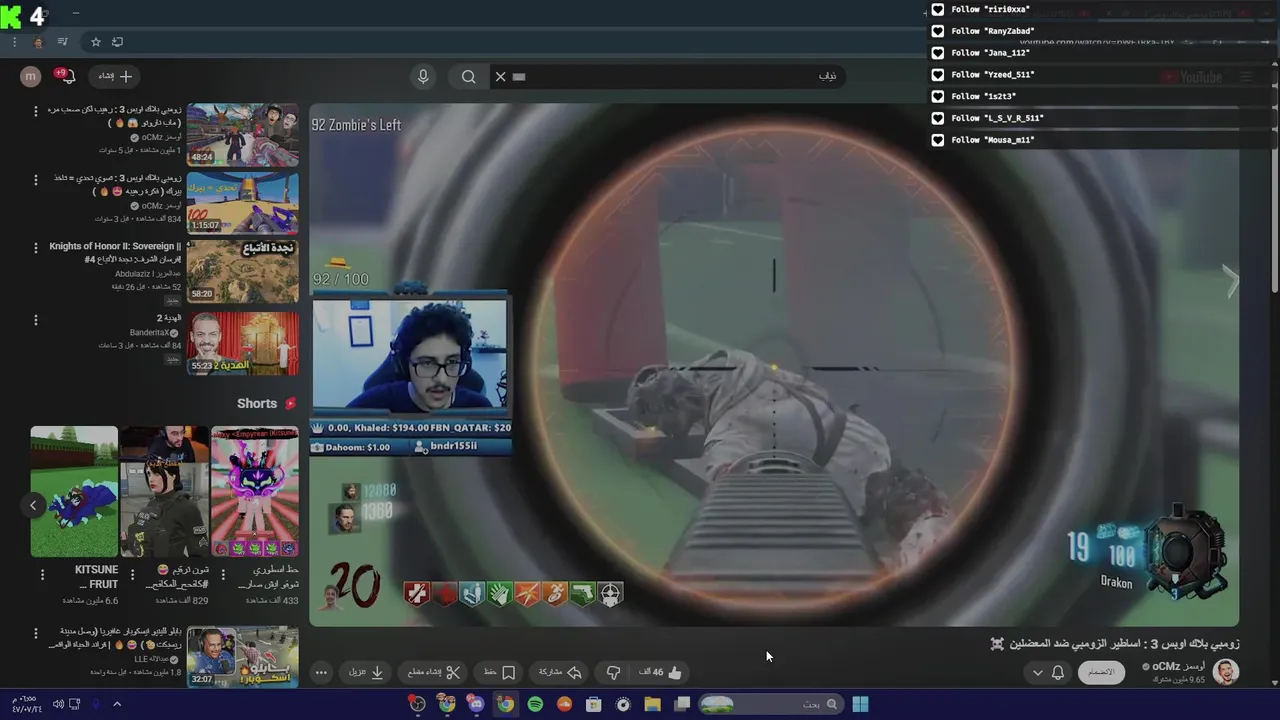Open the YouTube hamburger guide menu
Viewport: 1280px width, 720px height.
tap(1246, 77)
